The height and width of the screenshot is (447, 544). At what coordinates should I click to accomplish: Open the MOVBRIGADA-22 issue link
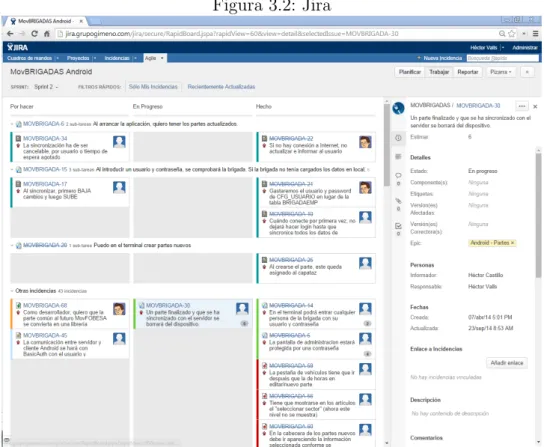[x=291, y=138]
